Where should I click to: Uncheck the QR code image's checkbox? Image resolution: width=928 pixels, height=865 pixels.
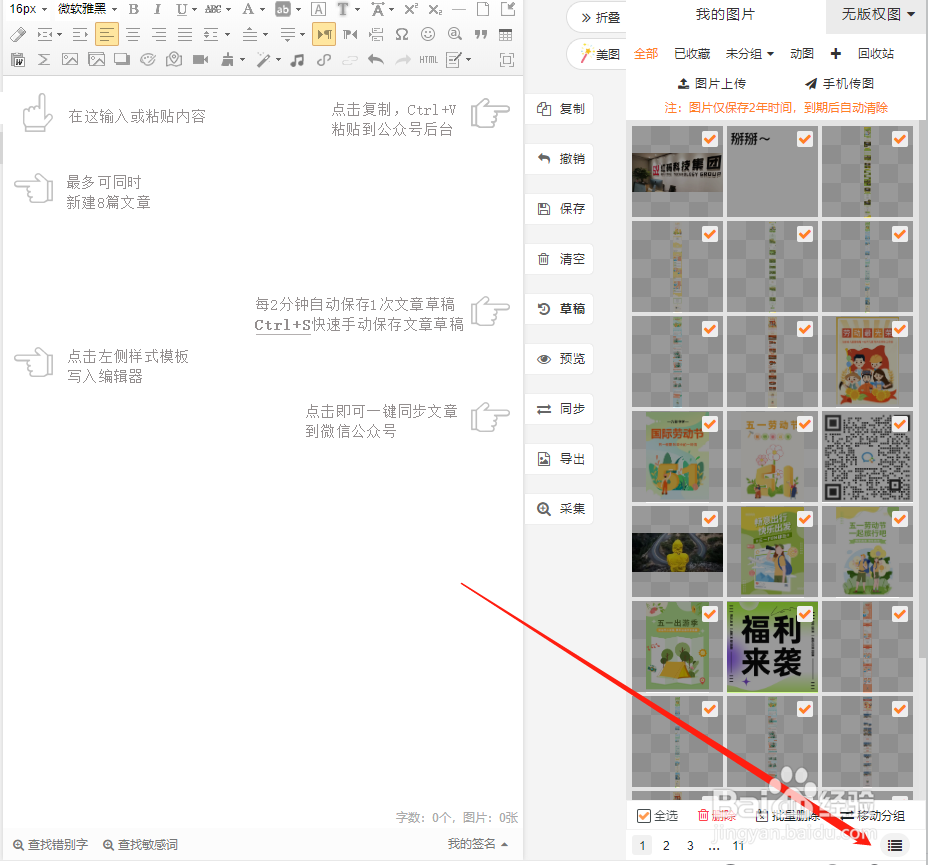[x=899, y=423]
